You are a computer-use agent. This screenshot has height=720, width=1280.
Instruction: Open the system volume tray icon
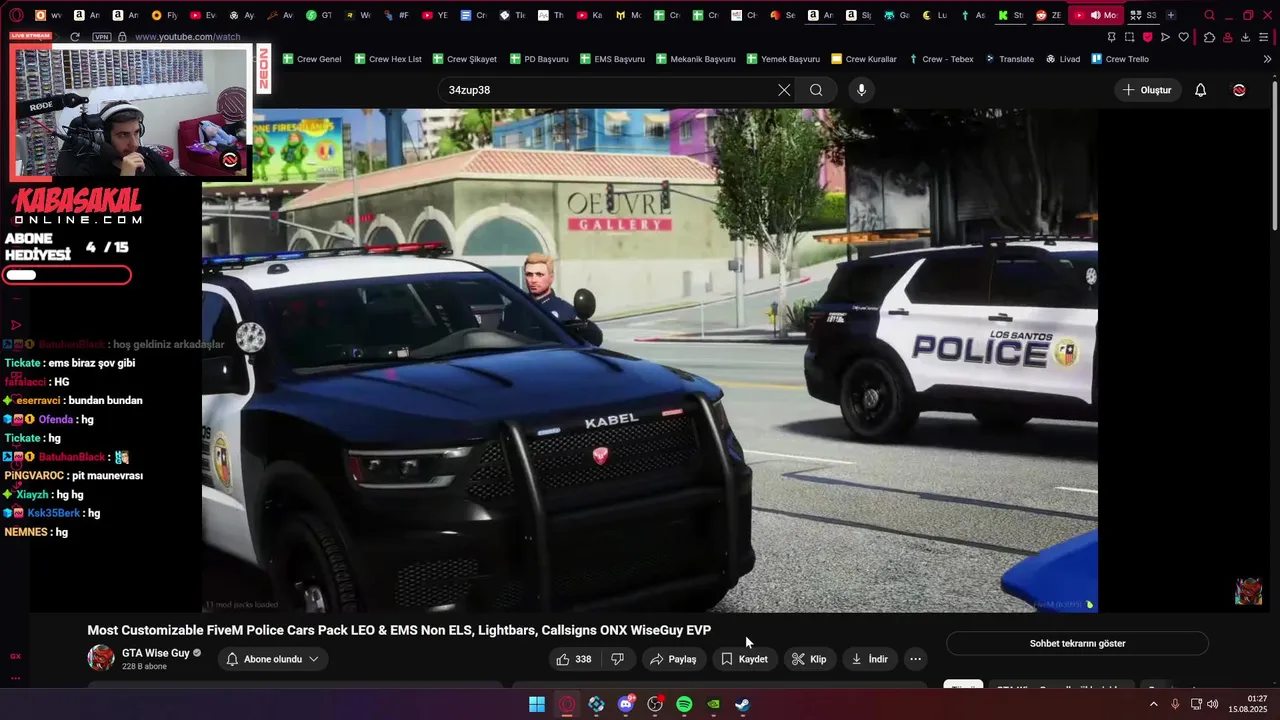coord(1212,704)
